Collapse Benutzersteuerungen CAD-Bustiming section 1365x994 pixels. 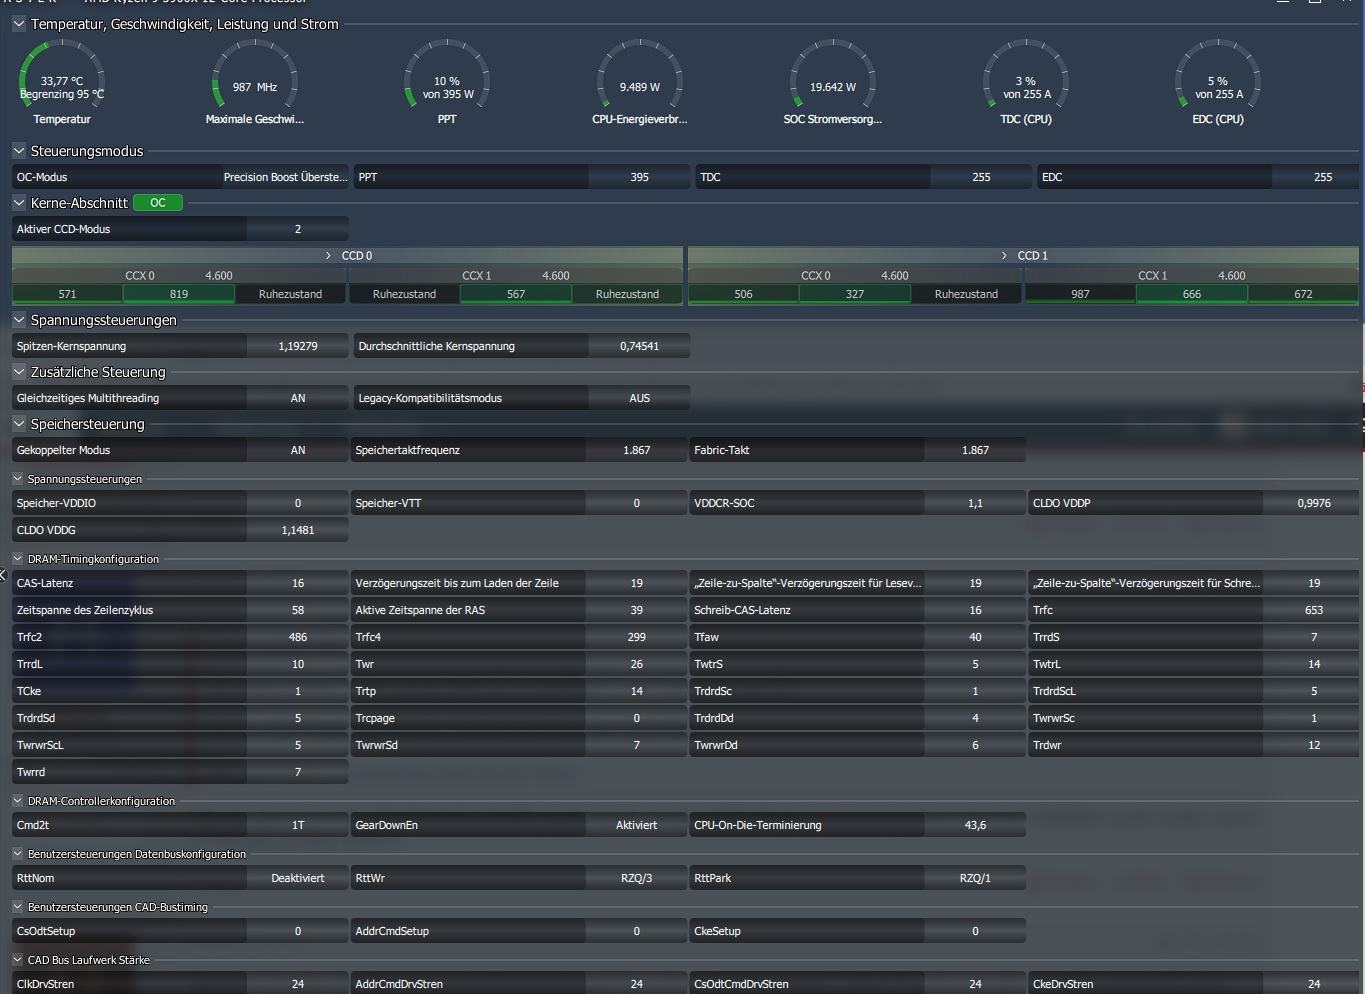point(17,907)
